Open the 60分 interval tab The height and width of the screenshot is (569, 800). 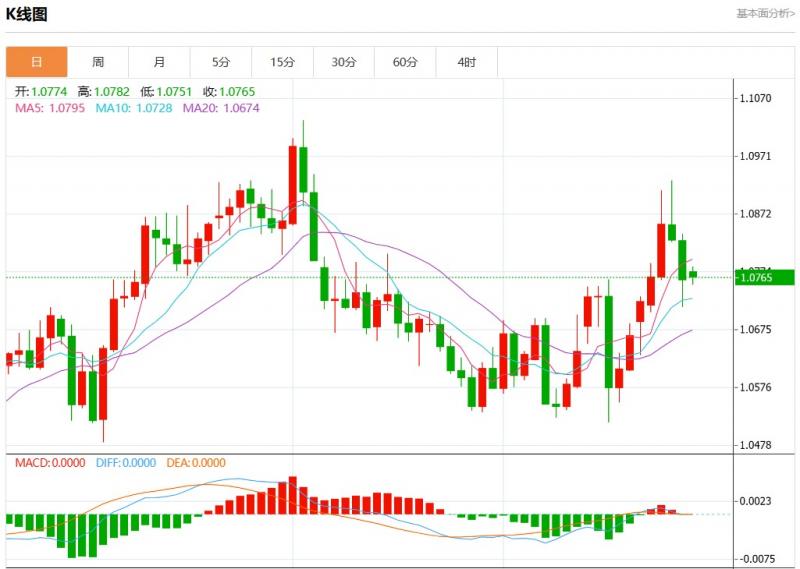pos(405,62)
